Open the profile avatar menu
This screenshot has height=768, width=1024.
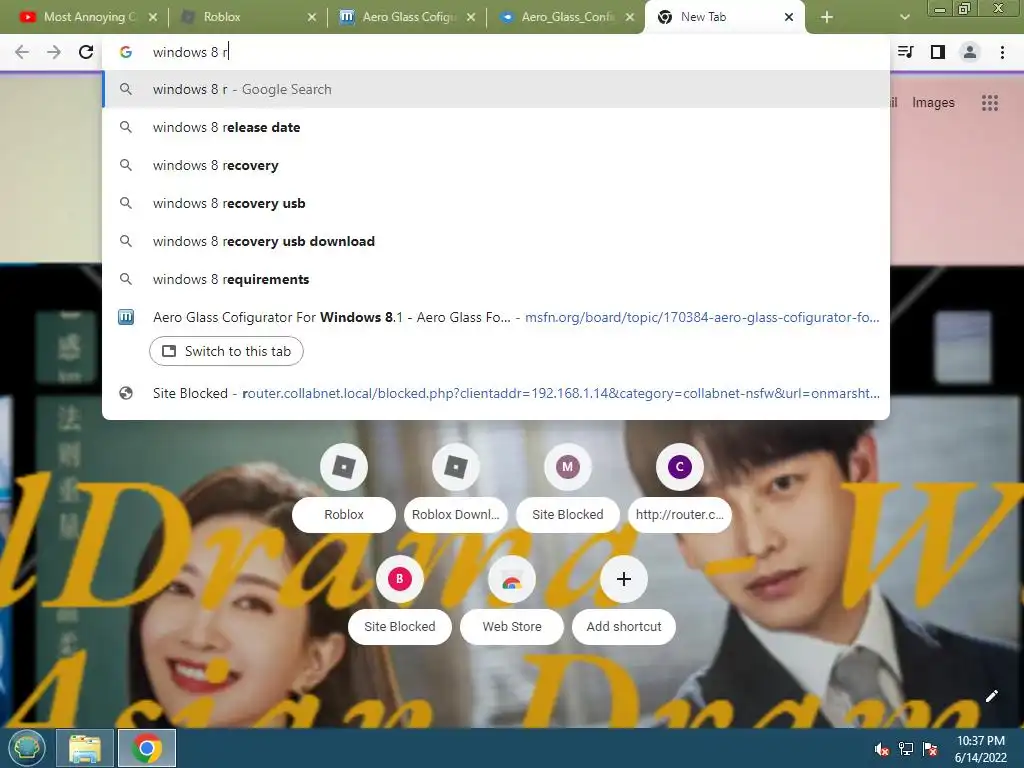pyautogui.click(x=970, y=52)
